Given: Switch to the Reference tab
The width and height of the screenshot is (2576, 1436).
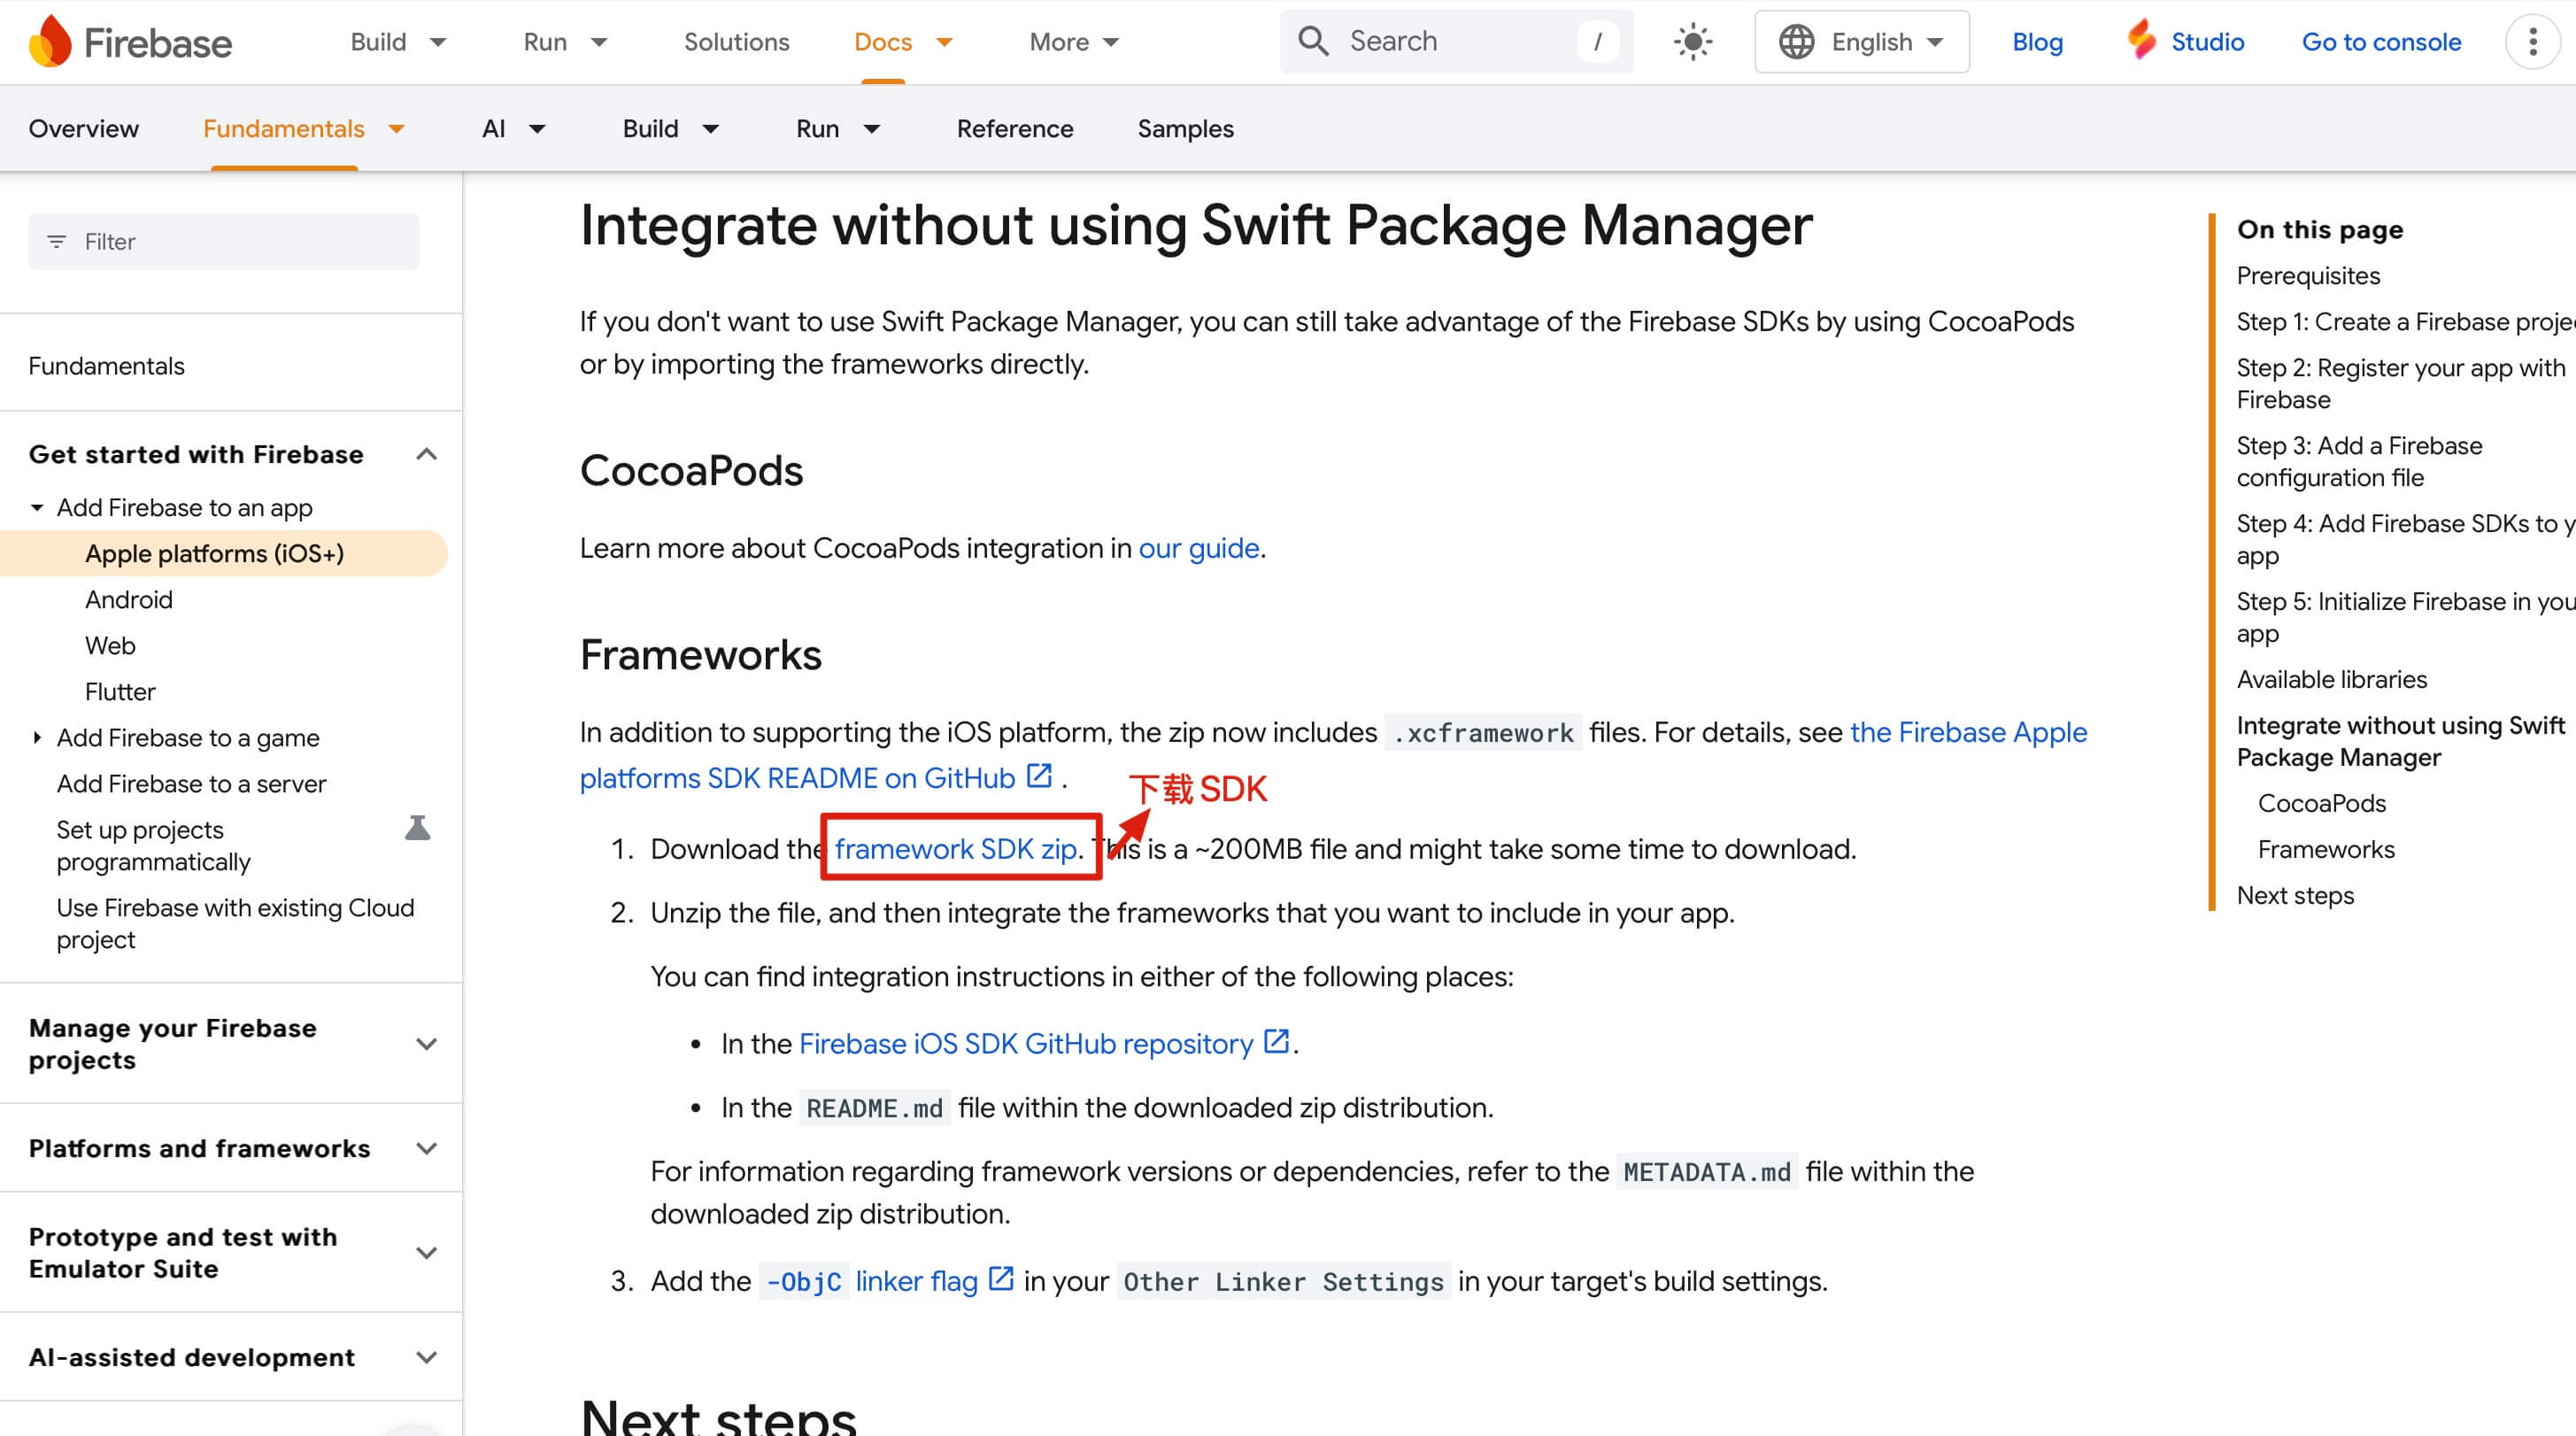Looking at the screenshot, I should click(1014, 129).
